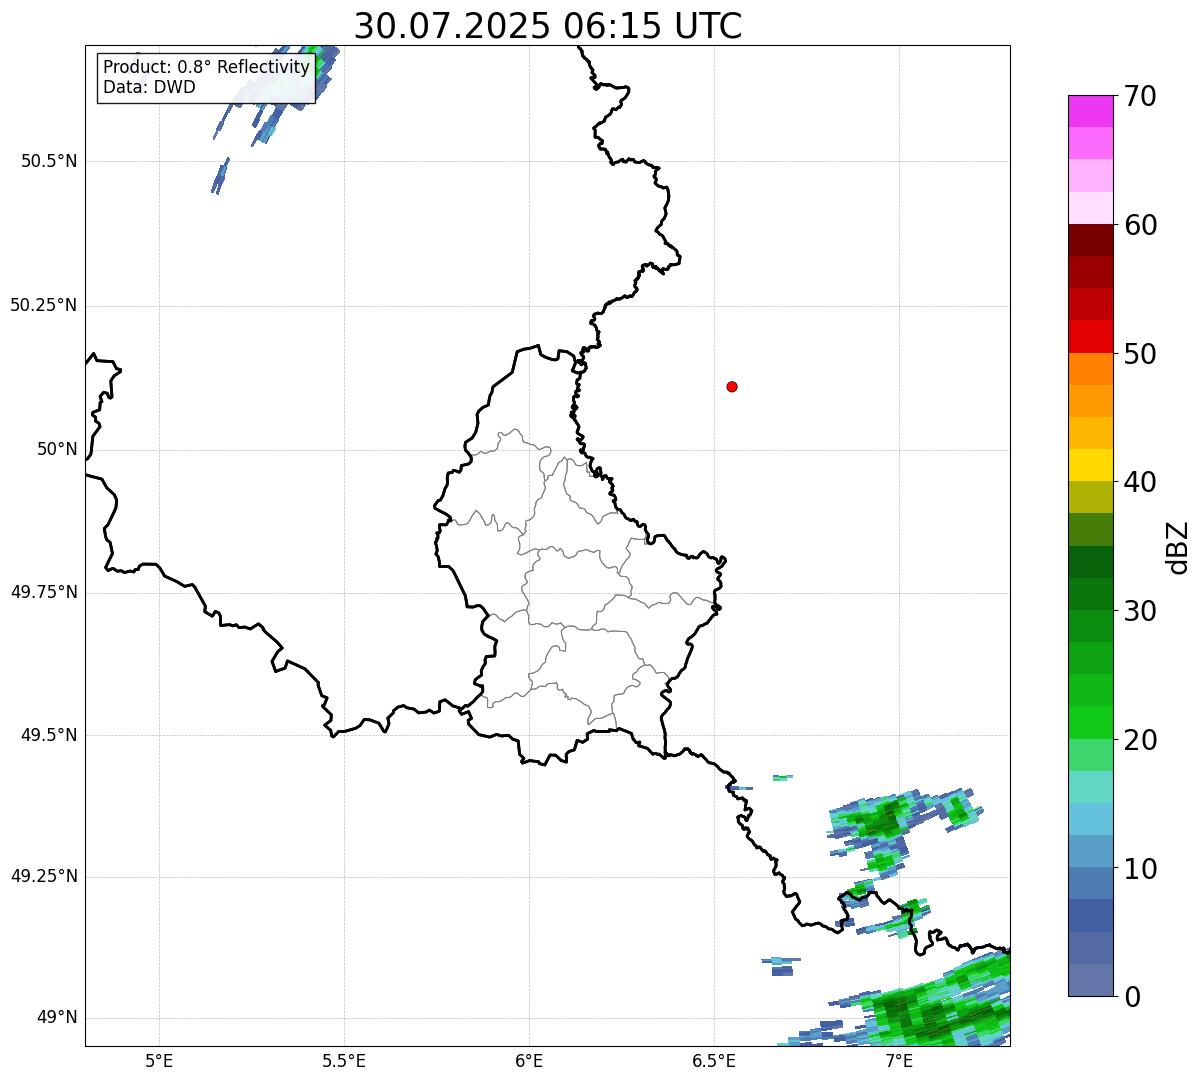This screenshot has width=1202, height=1081.
Task: Click the latitude label 49.25°N
Action: coord(43,876)
